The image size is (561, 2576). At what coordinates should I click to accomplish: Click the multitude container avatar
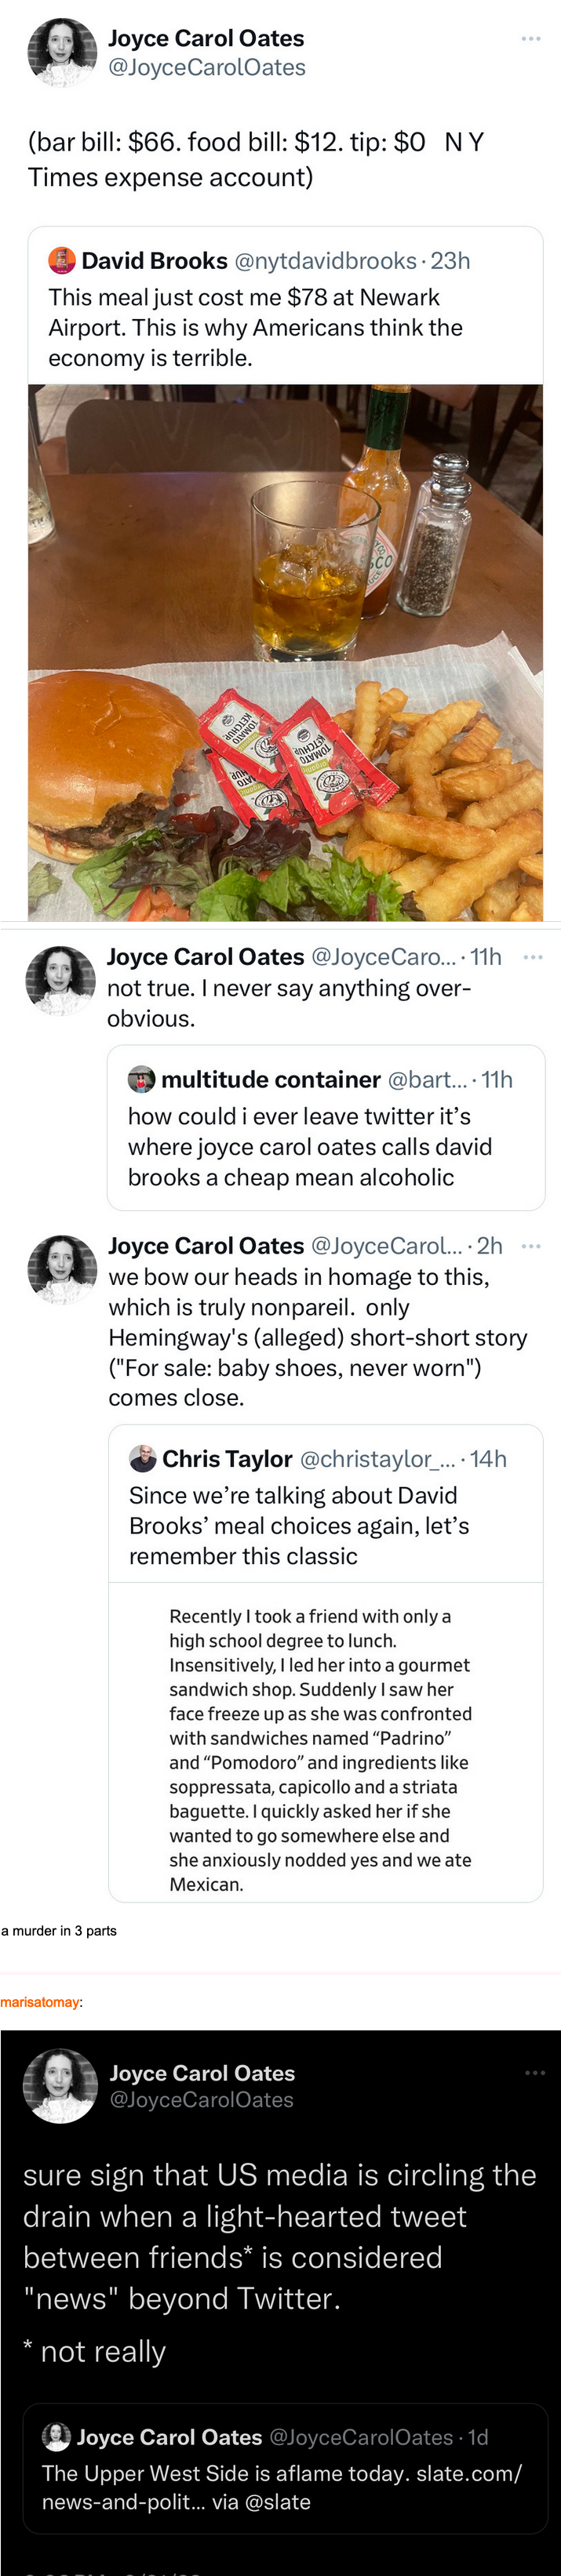[142, 1079]
